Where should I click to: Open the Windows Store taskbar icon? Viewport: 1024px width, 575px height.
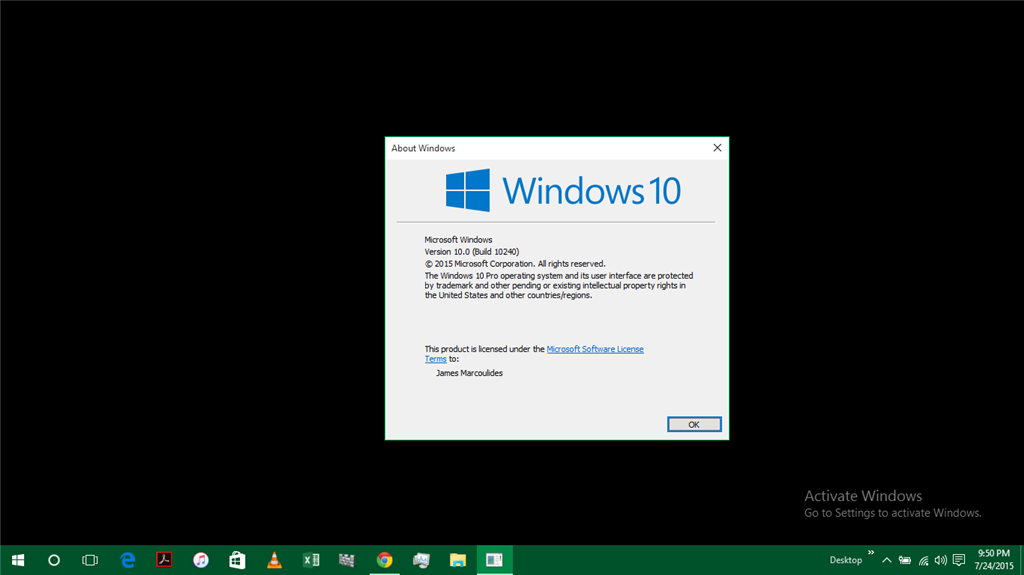pos(237,560)
